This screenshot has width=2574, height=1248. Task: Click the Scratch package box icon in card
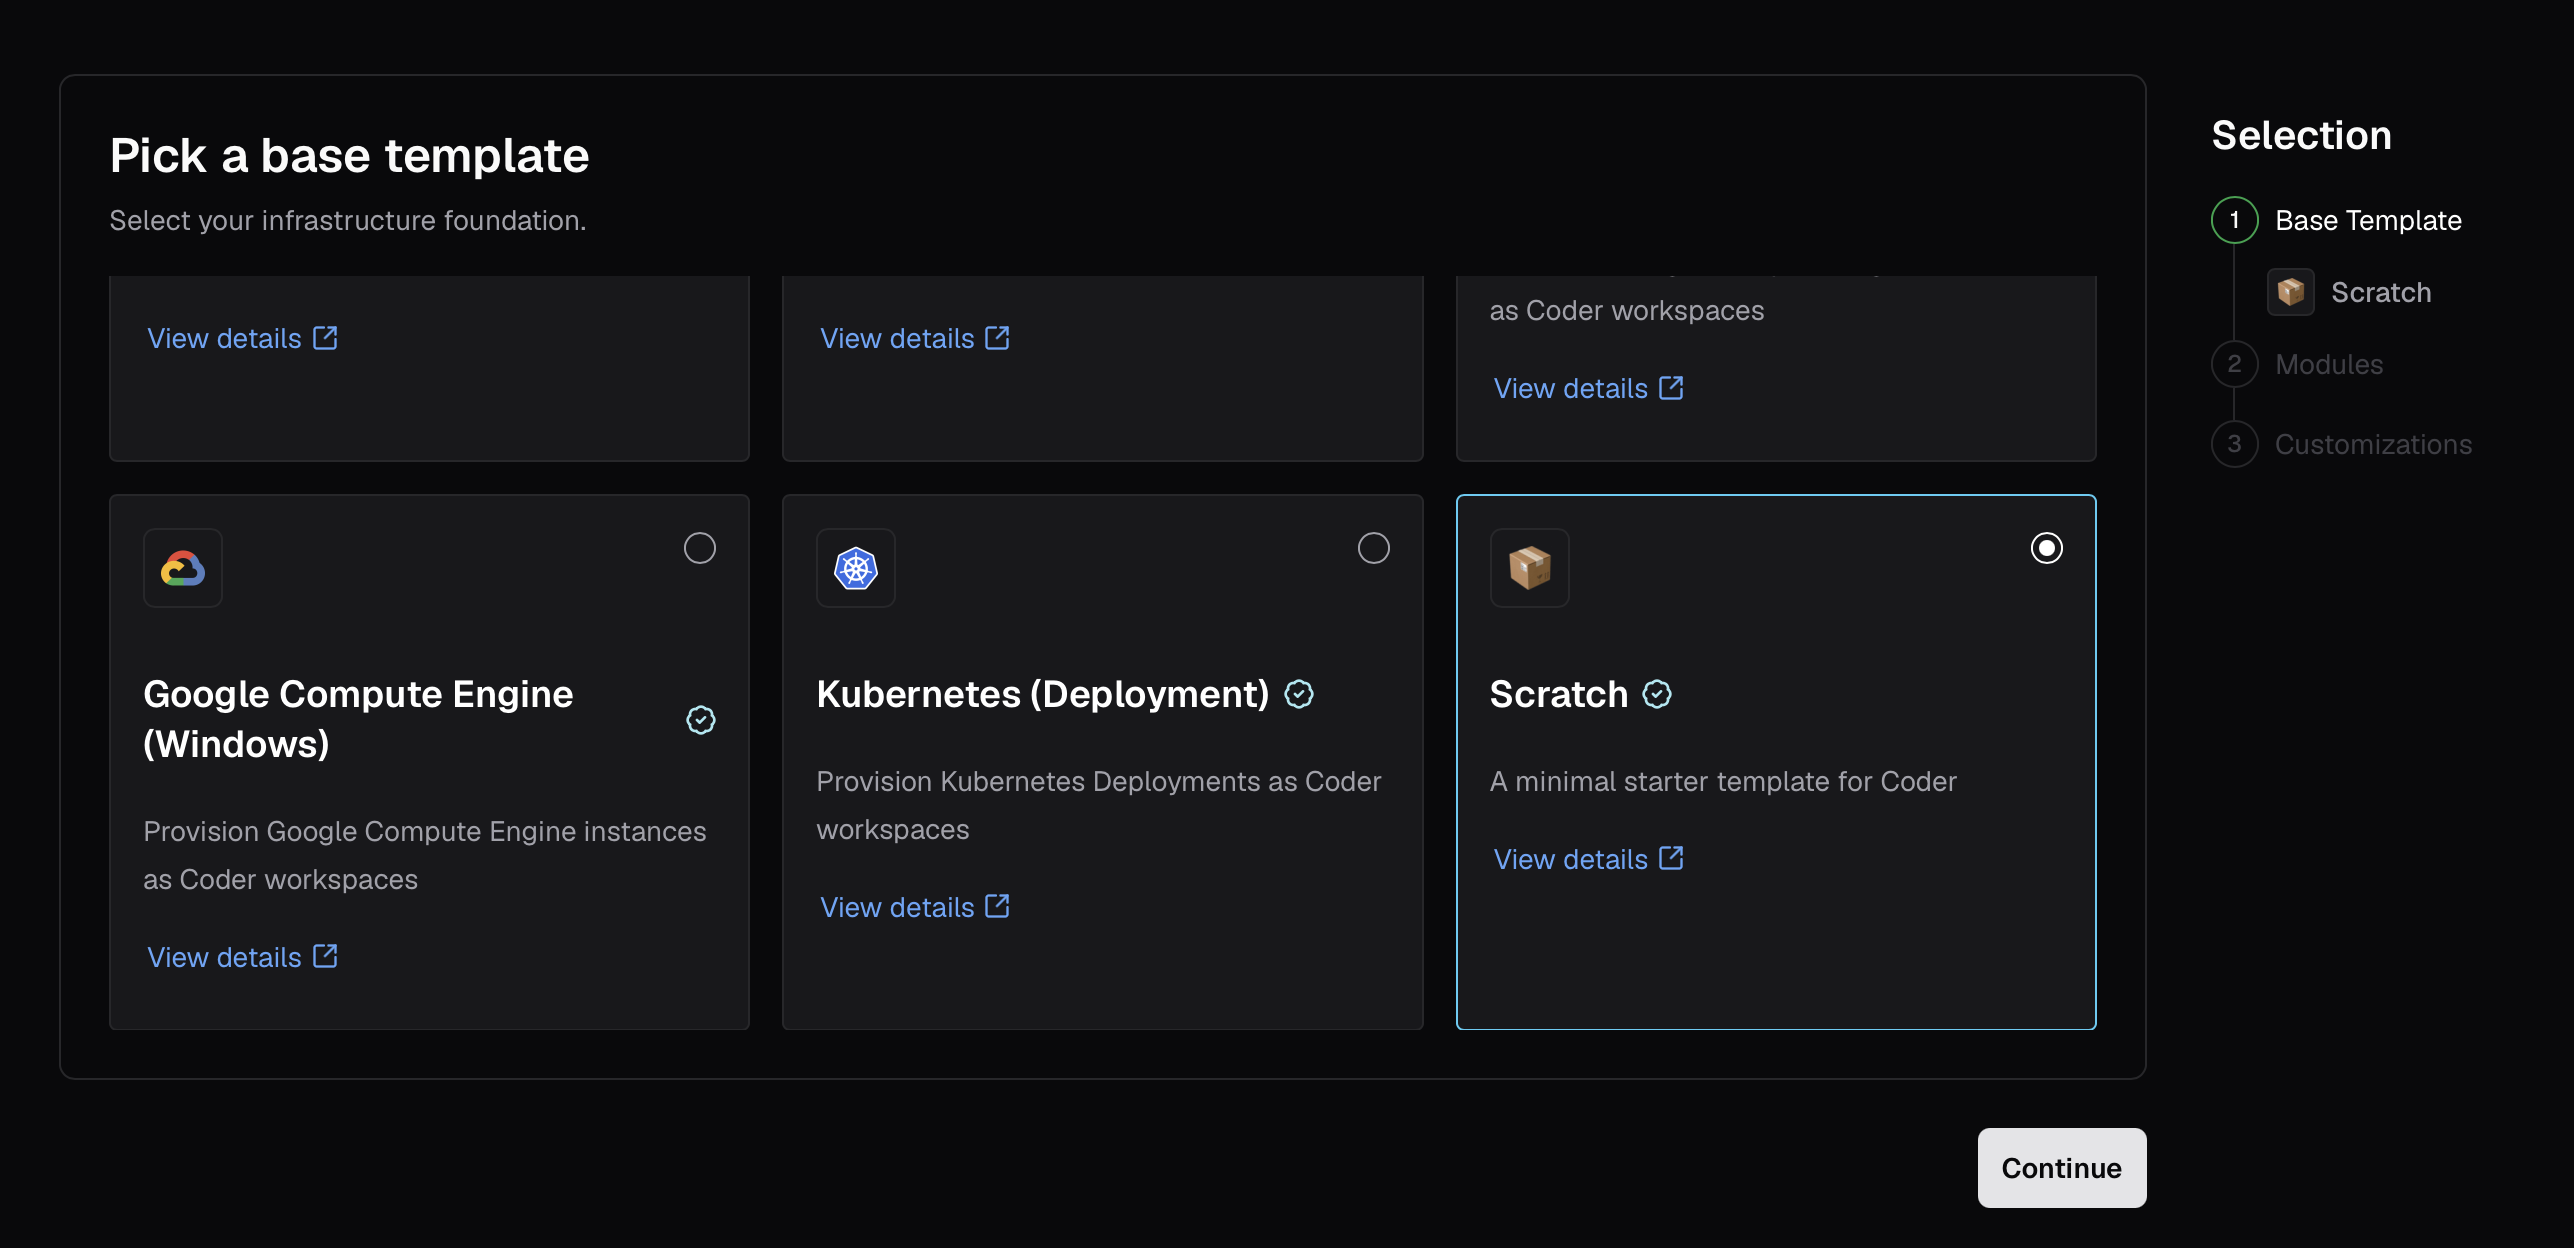(1530, 568)
